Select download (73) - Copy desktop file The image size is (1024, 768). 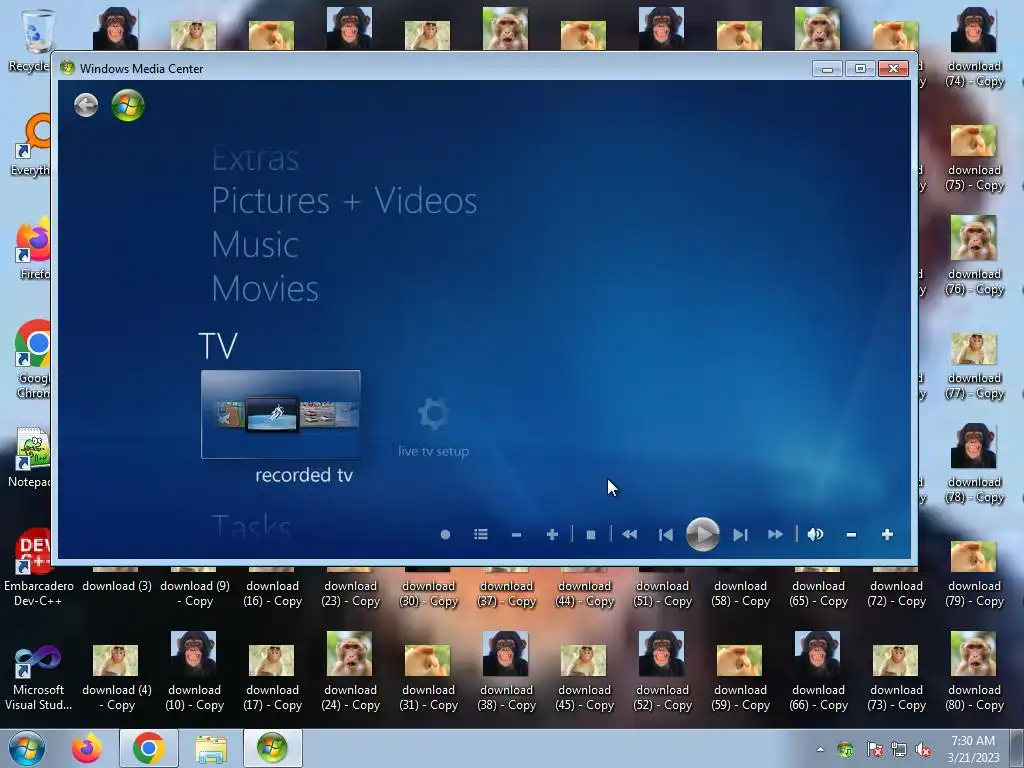click(x=896, y=678)
